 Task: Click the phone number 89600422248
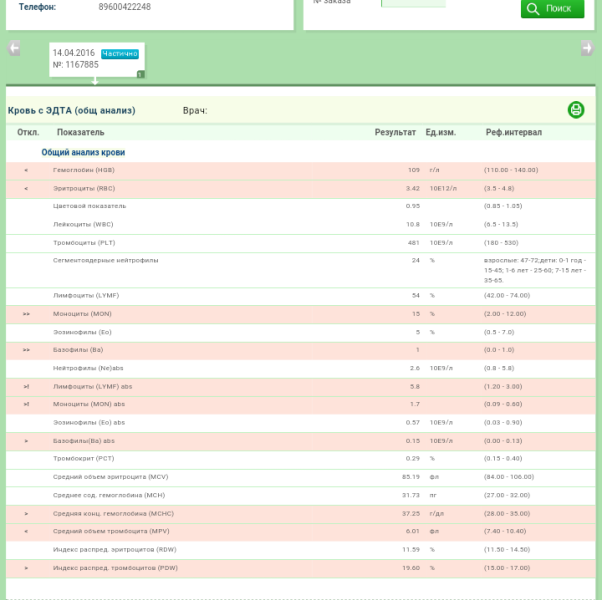pyautogui.click(x=125, y=7)
